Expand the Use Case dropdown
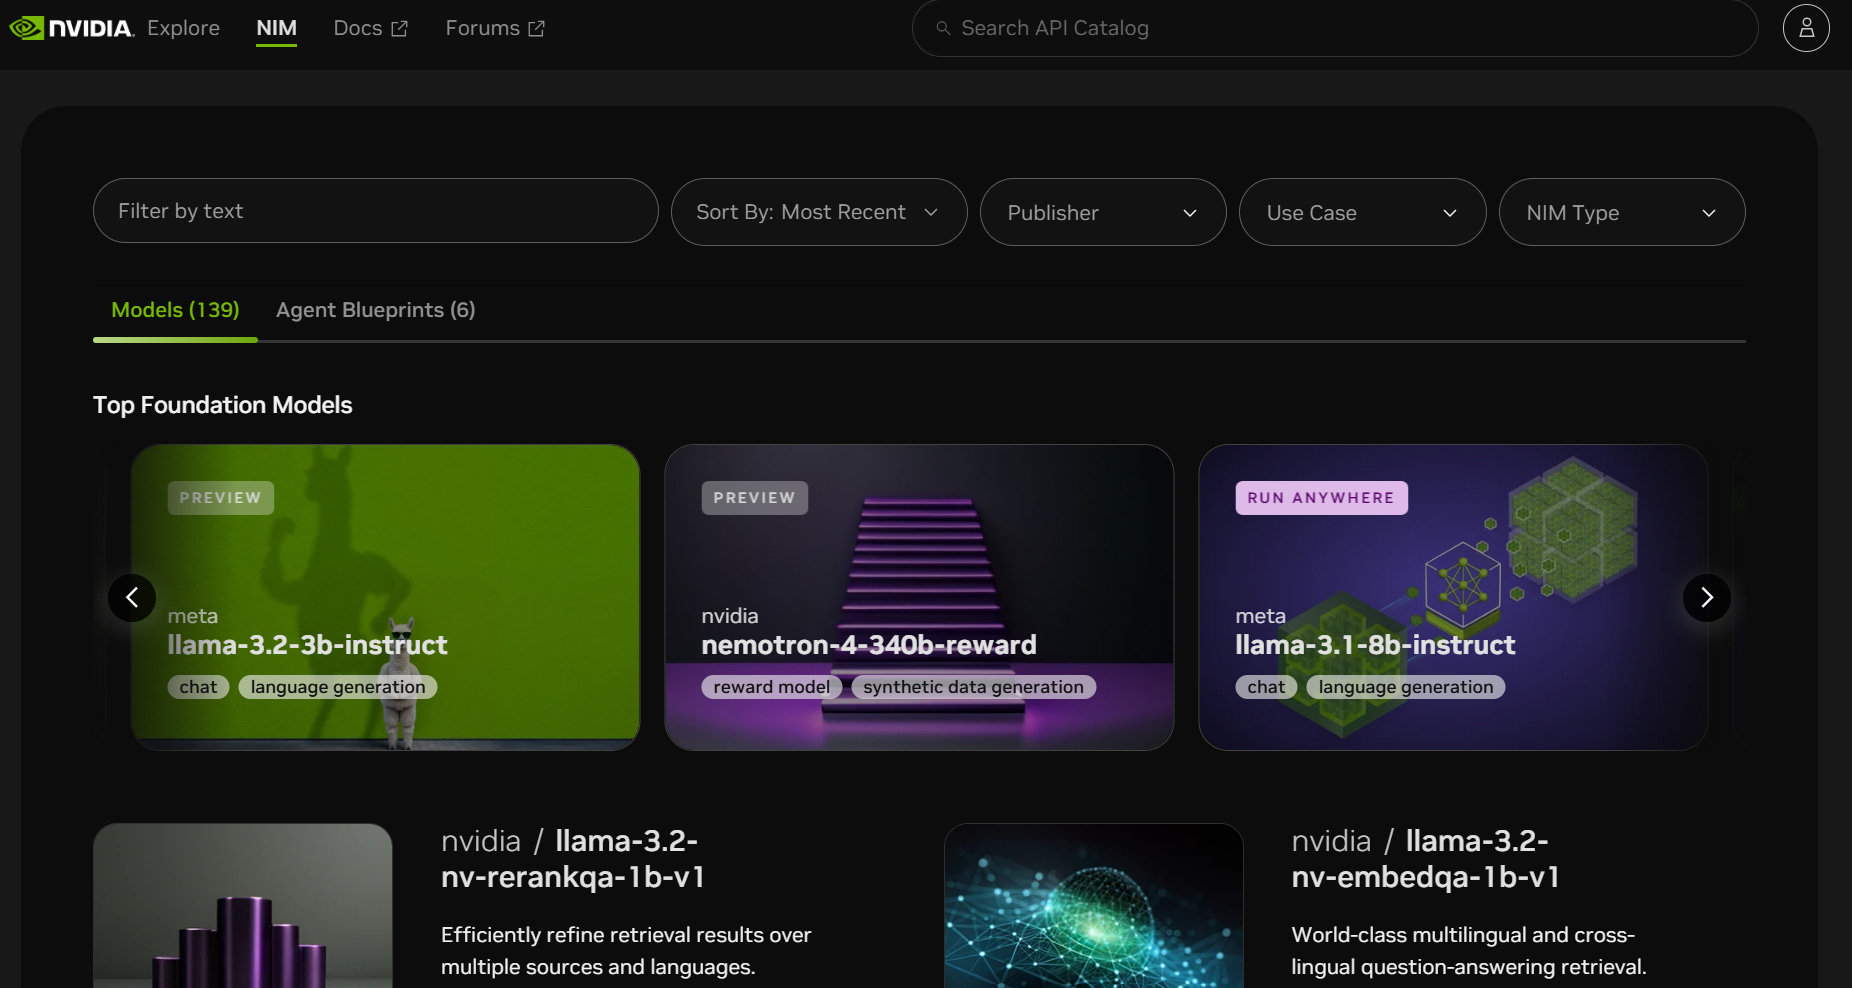Image resolution: width=1852 pixels, height=988 pixels. [1362, 212]
